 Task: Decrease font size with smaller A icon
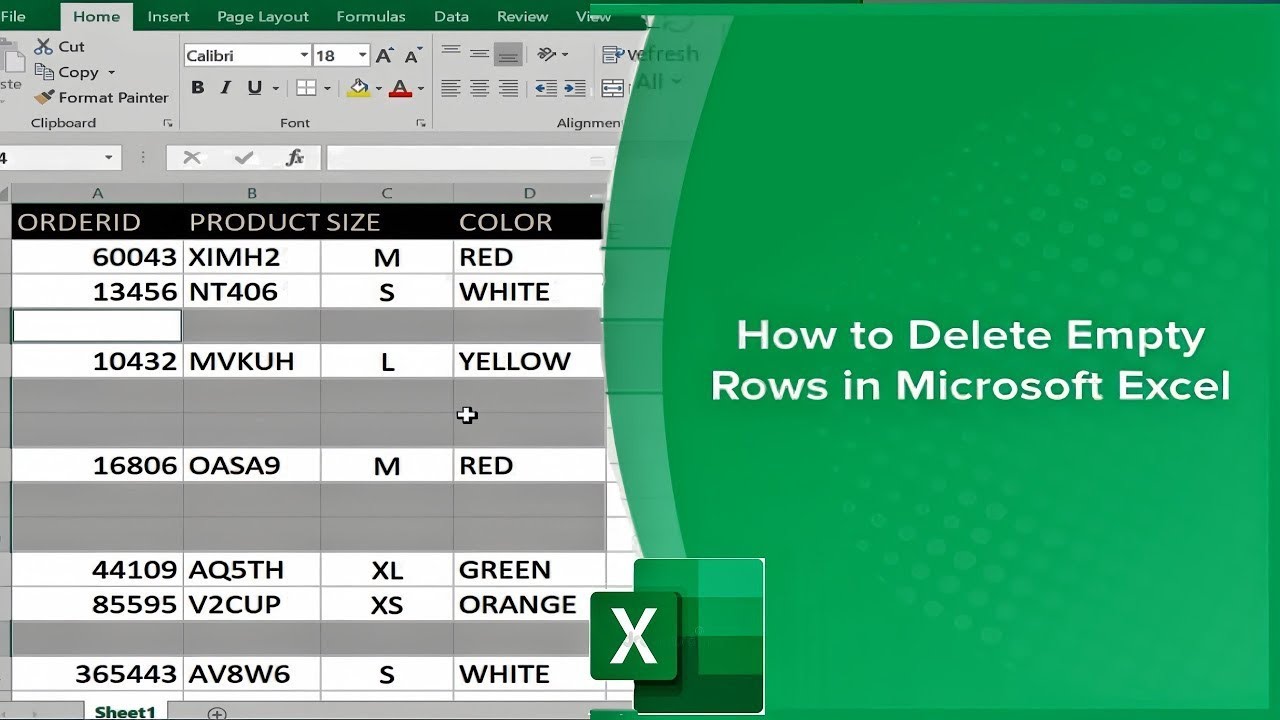pos(413,56)
